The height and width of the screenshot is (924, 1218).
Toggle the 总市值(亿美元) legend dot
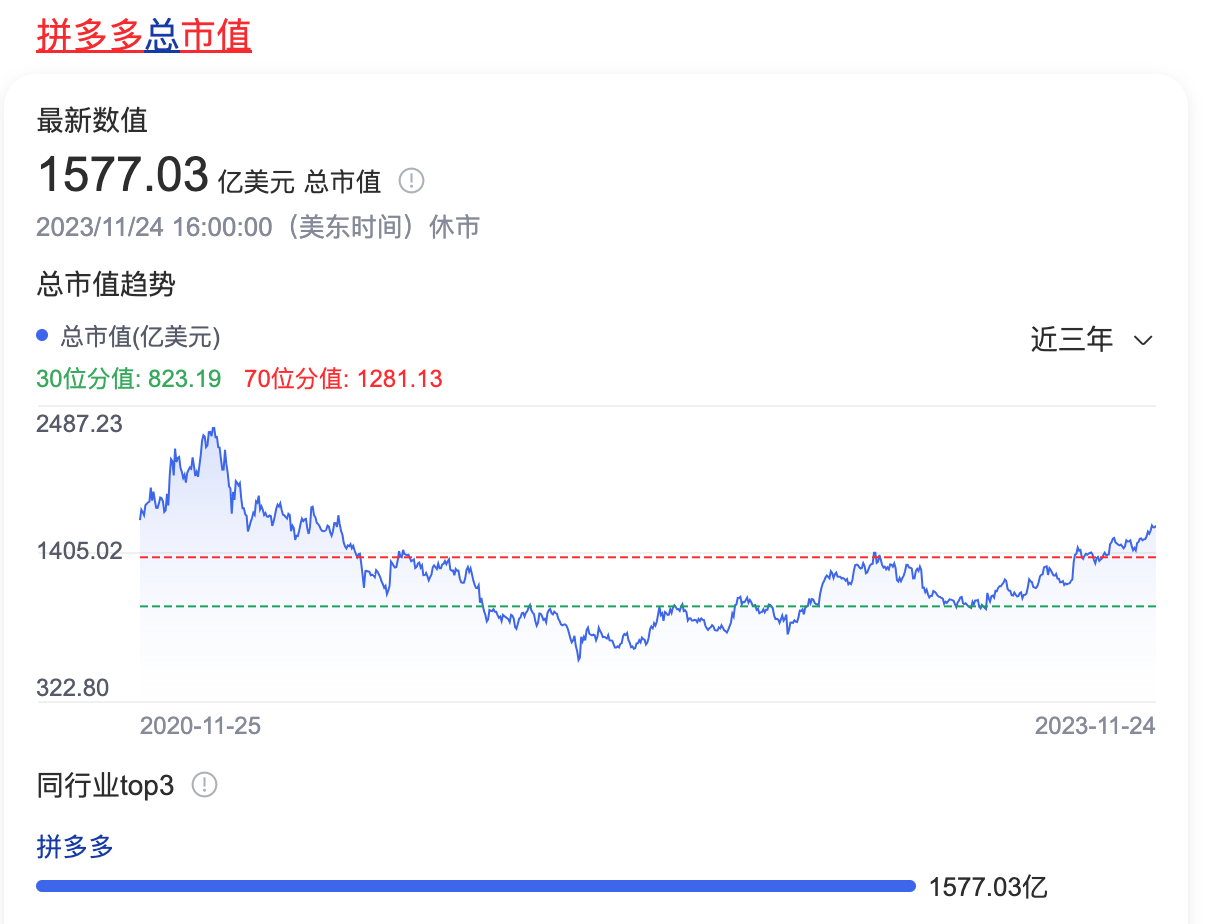(42, 336)
